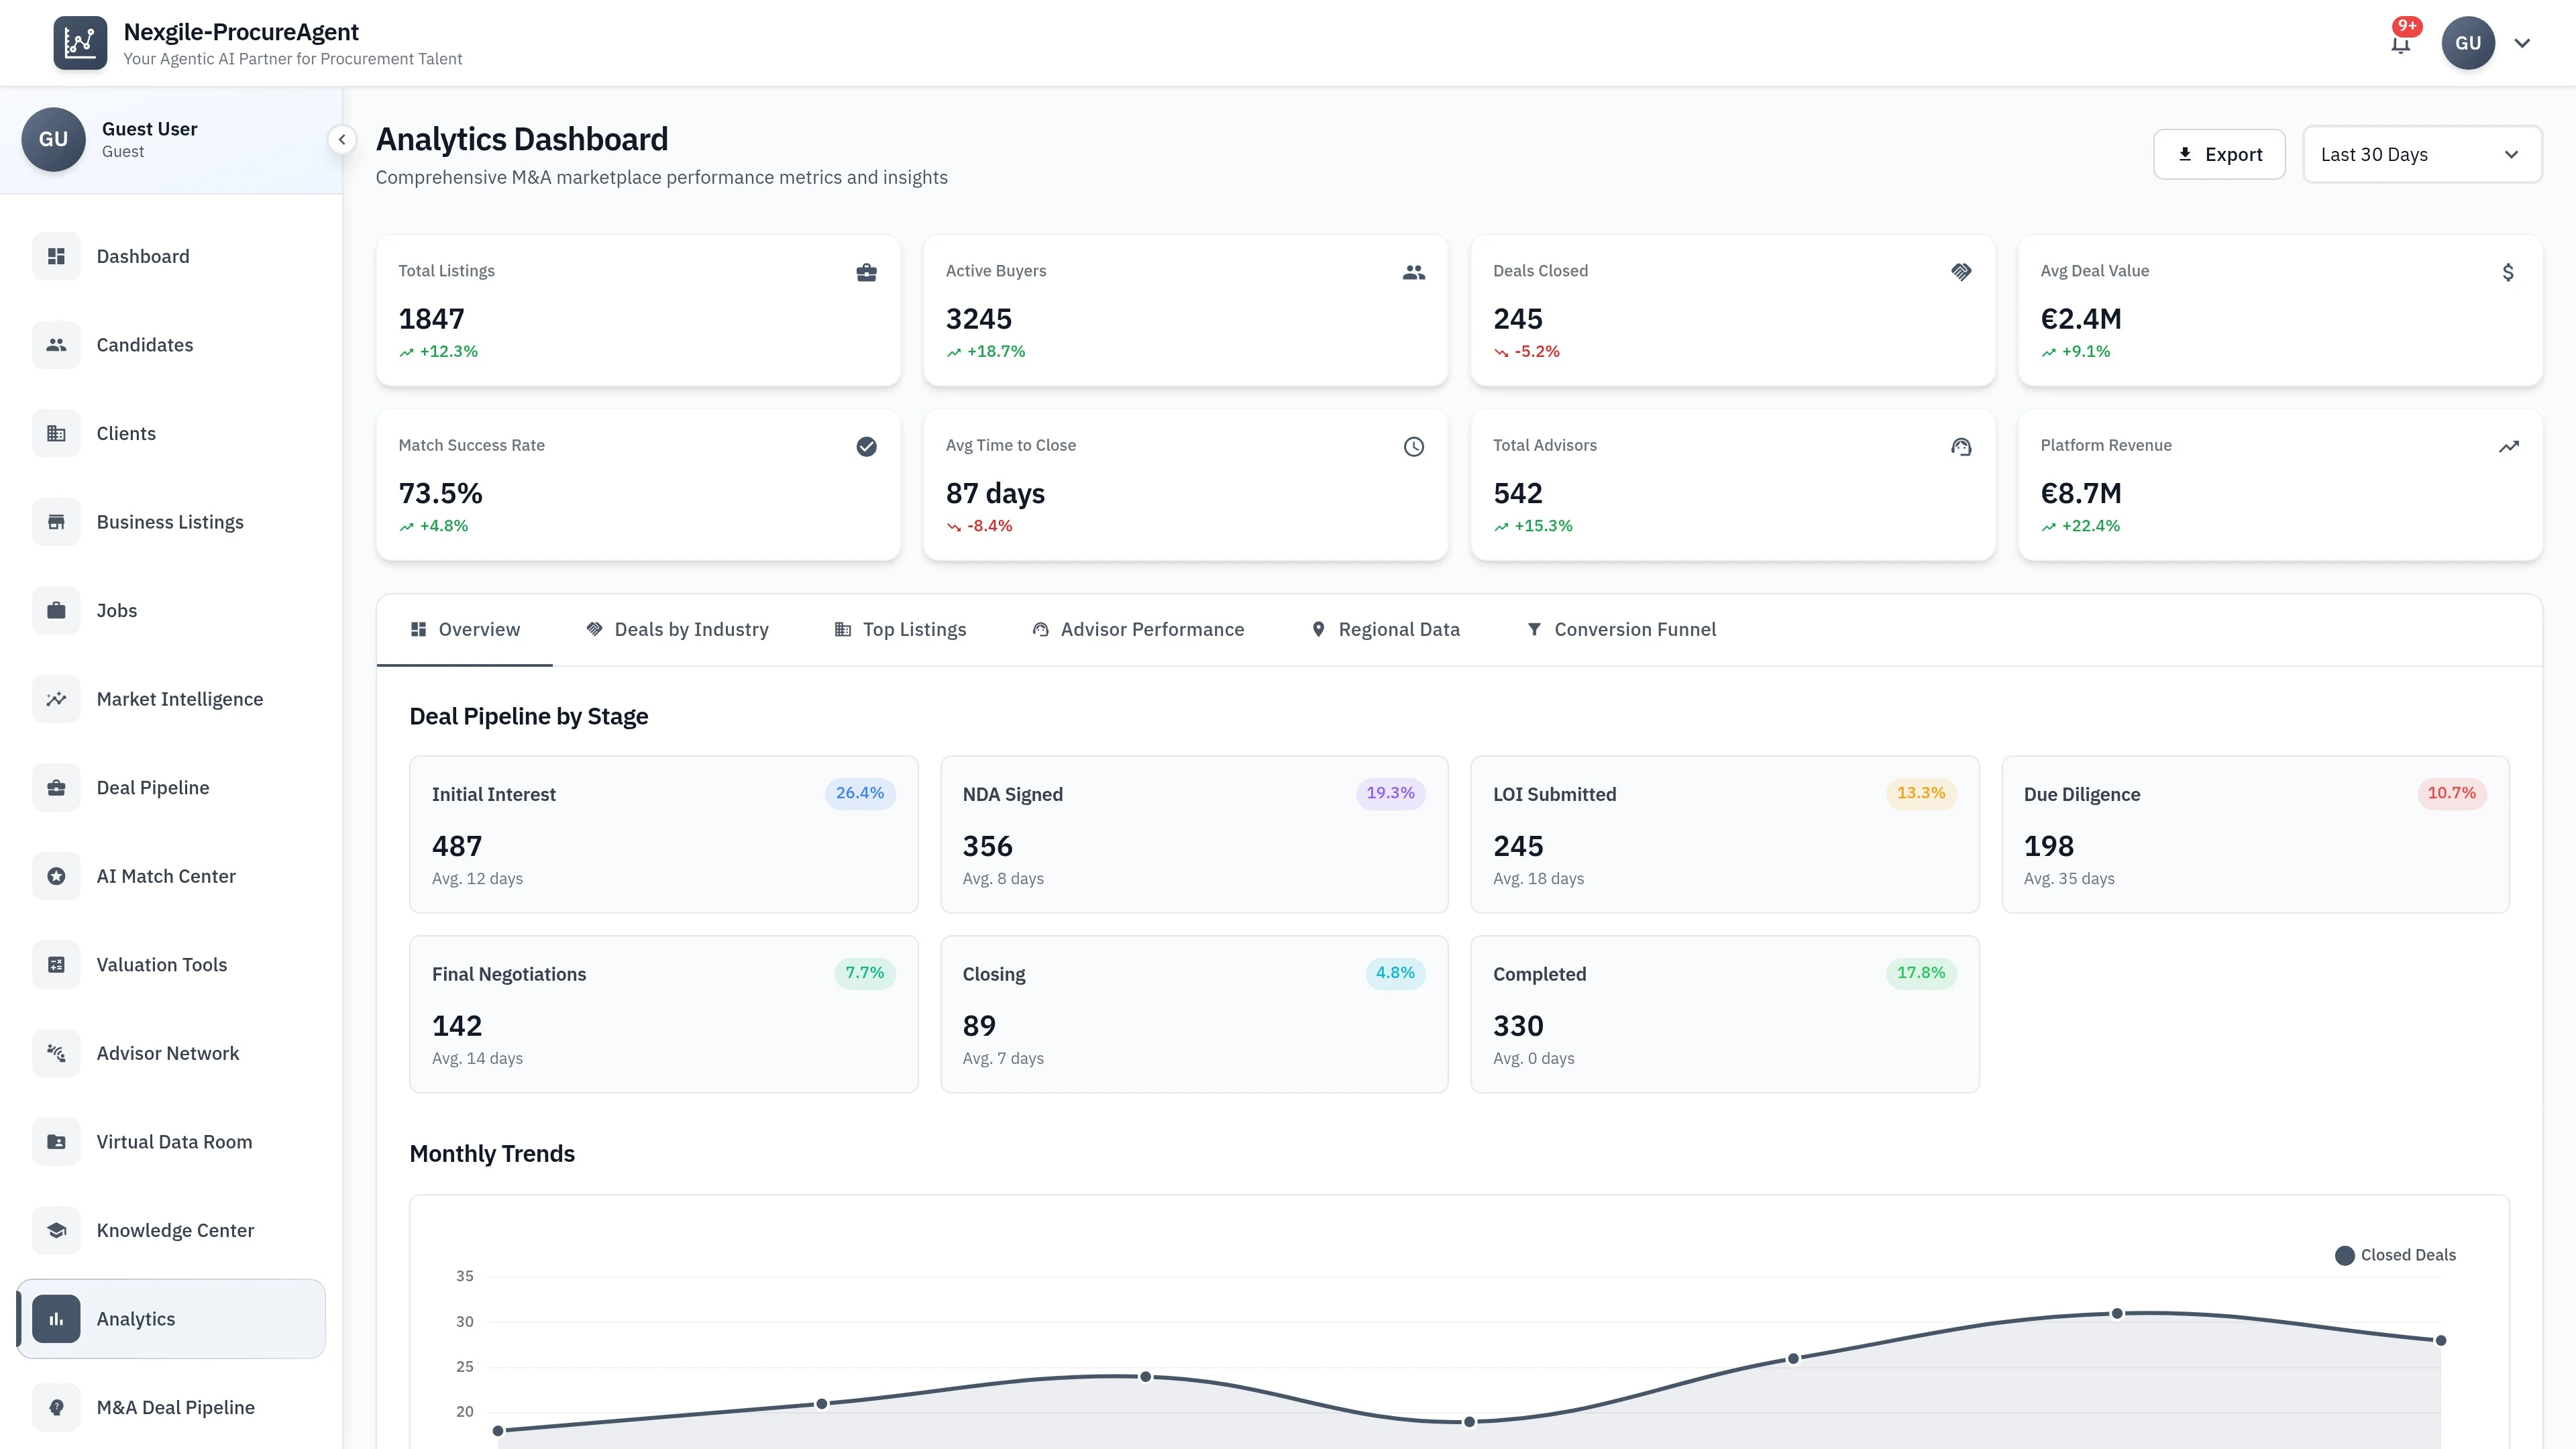This screenshot has width=2576, height=1449.
Task: Click the clock icon on Avg Time to Close card
Action: pyautogui.click(x=1413, y=446)
